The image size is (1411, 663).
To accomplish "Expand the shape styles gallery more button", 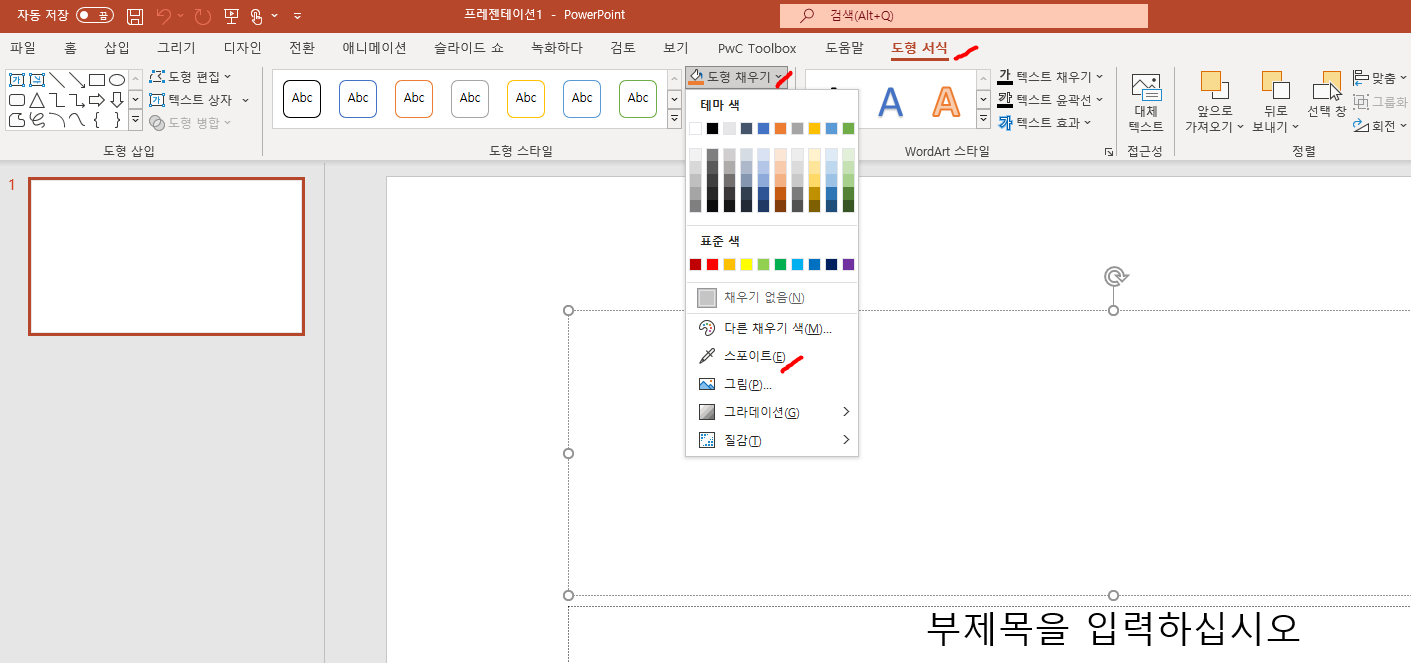I will (674, 120).
